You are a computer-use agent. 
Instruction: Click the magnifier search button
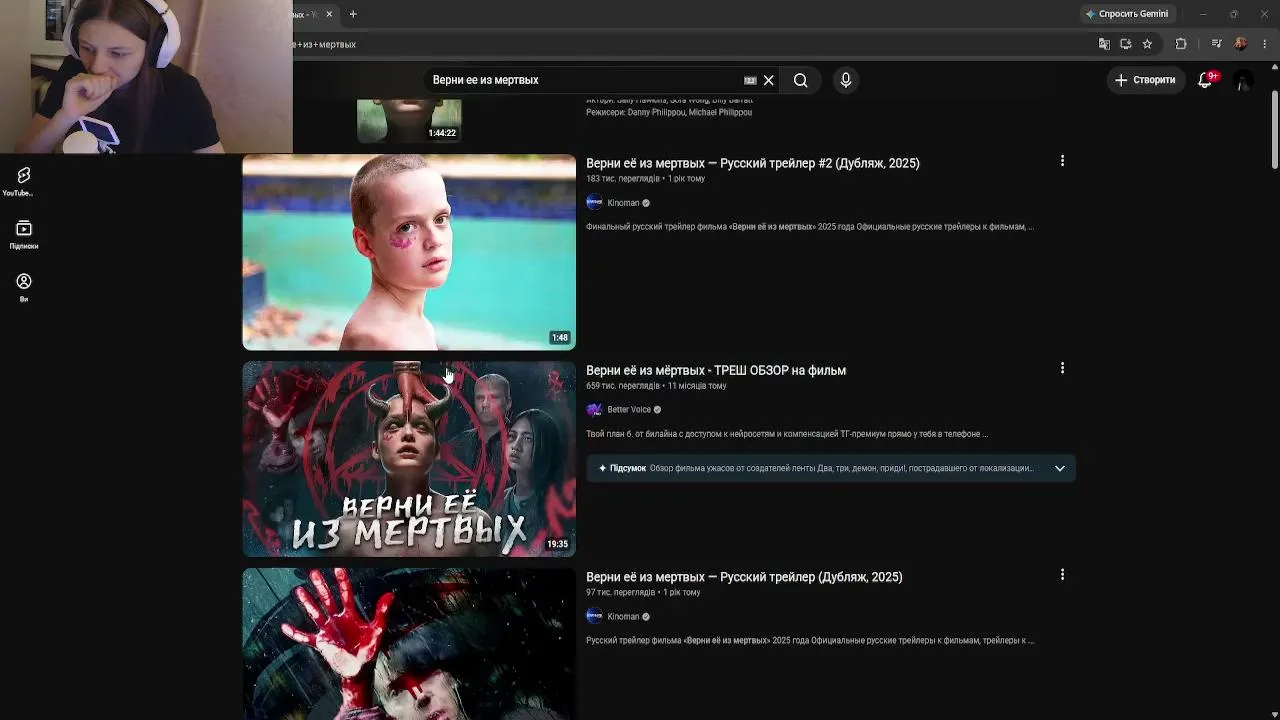click(x=800, y=80)
